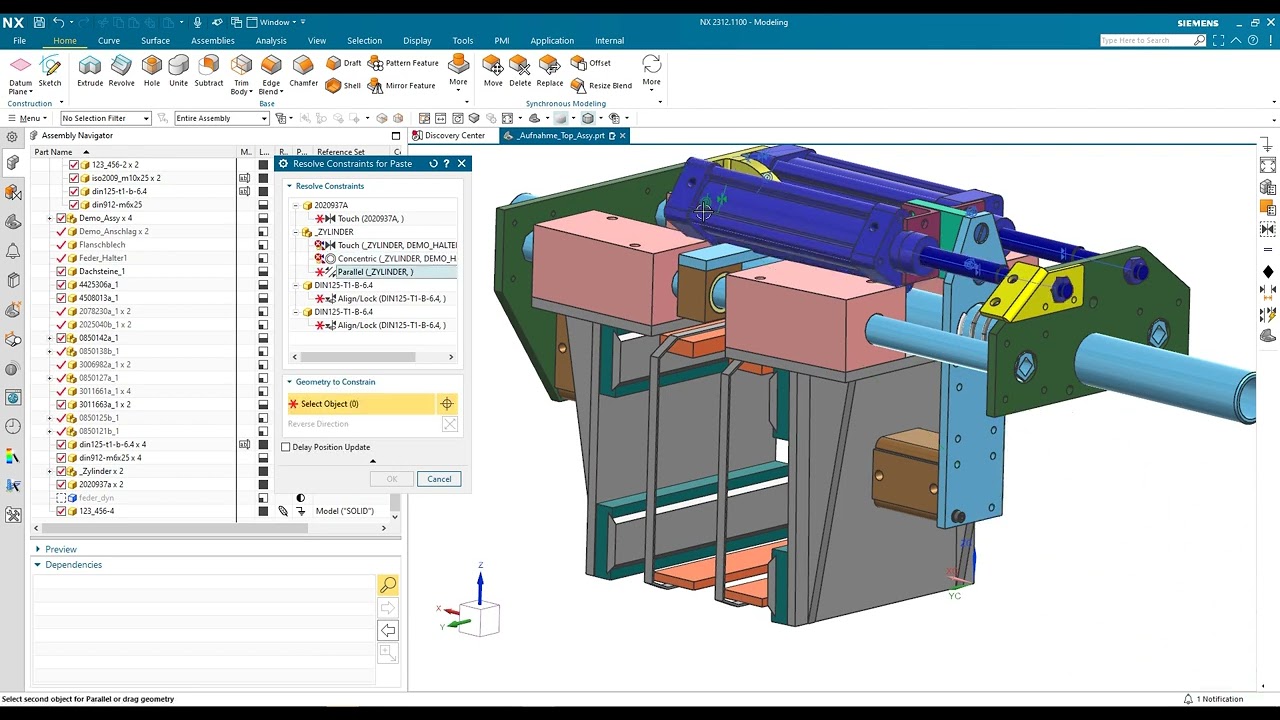
Task: Open the Discovery Center tab
Action: tap(449, 136)
